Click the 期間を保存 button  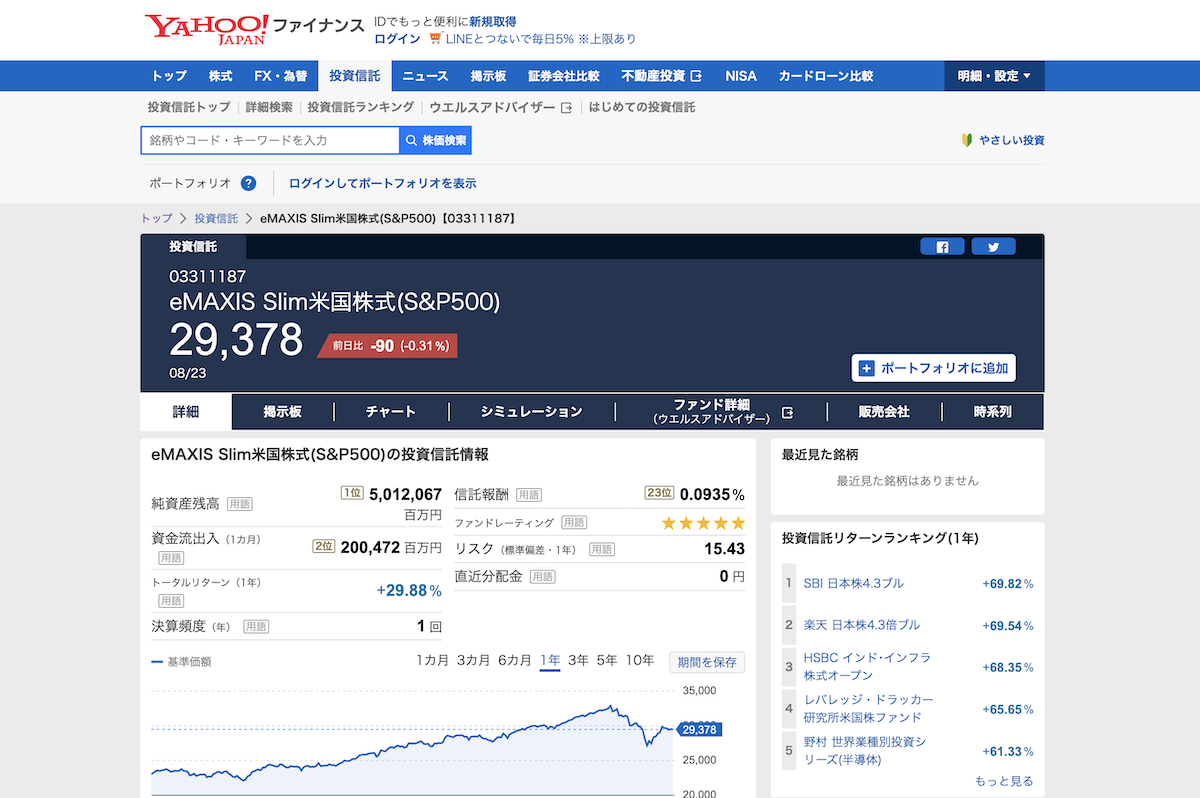pyautogui.click(x=707, y=662)
